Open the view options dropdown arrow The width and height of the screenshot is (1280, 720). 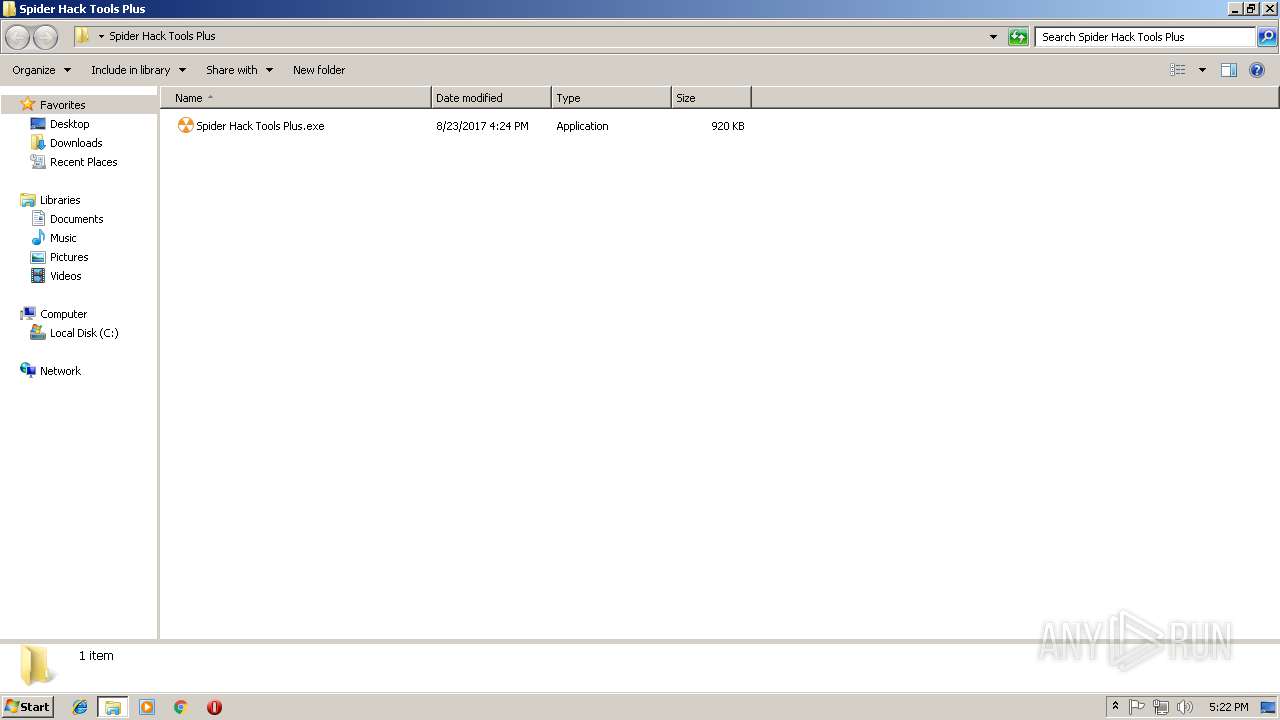[1202, 70]
